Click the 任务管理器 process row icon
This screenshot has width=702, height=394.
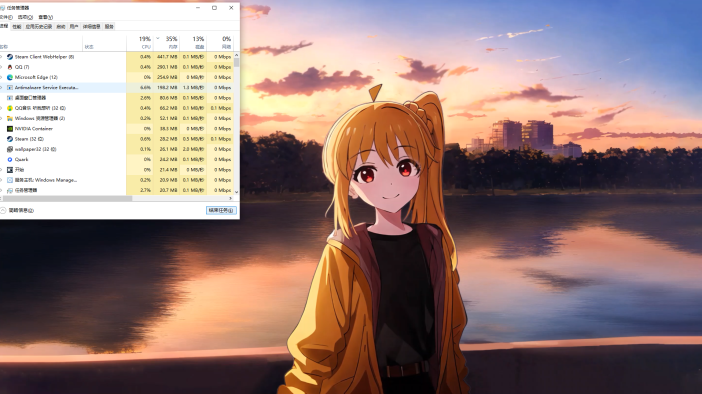coord(10,191)
